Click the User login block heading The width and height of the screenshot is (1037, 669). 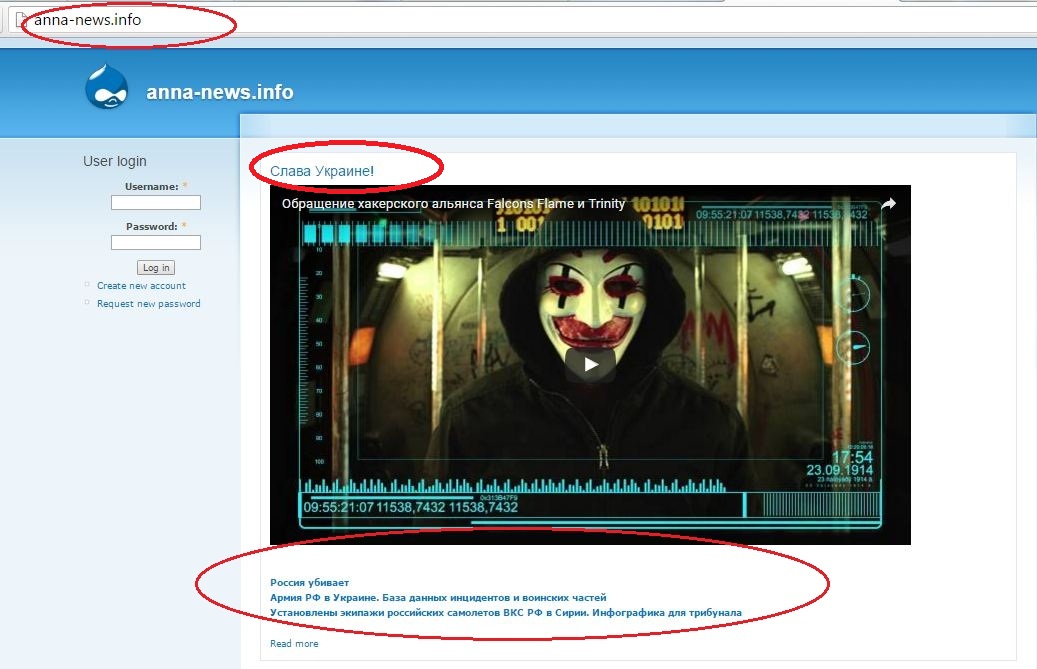pyautogui.click(x=114, y=161)
